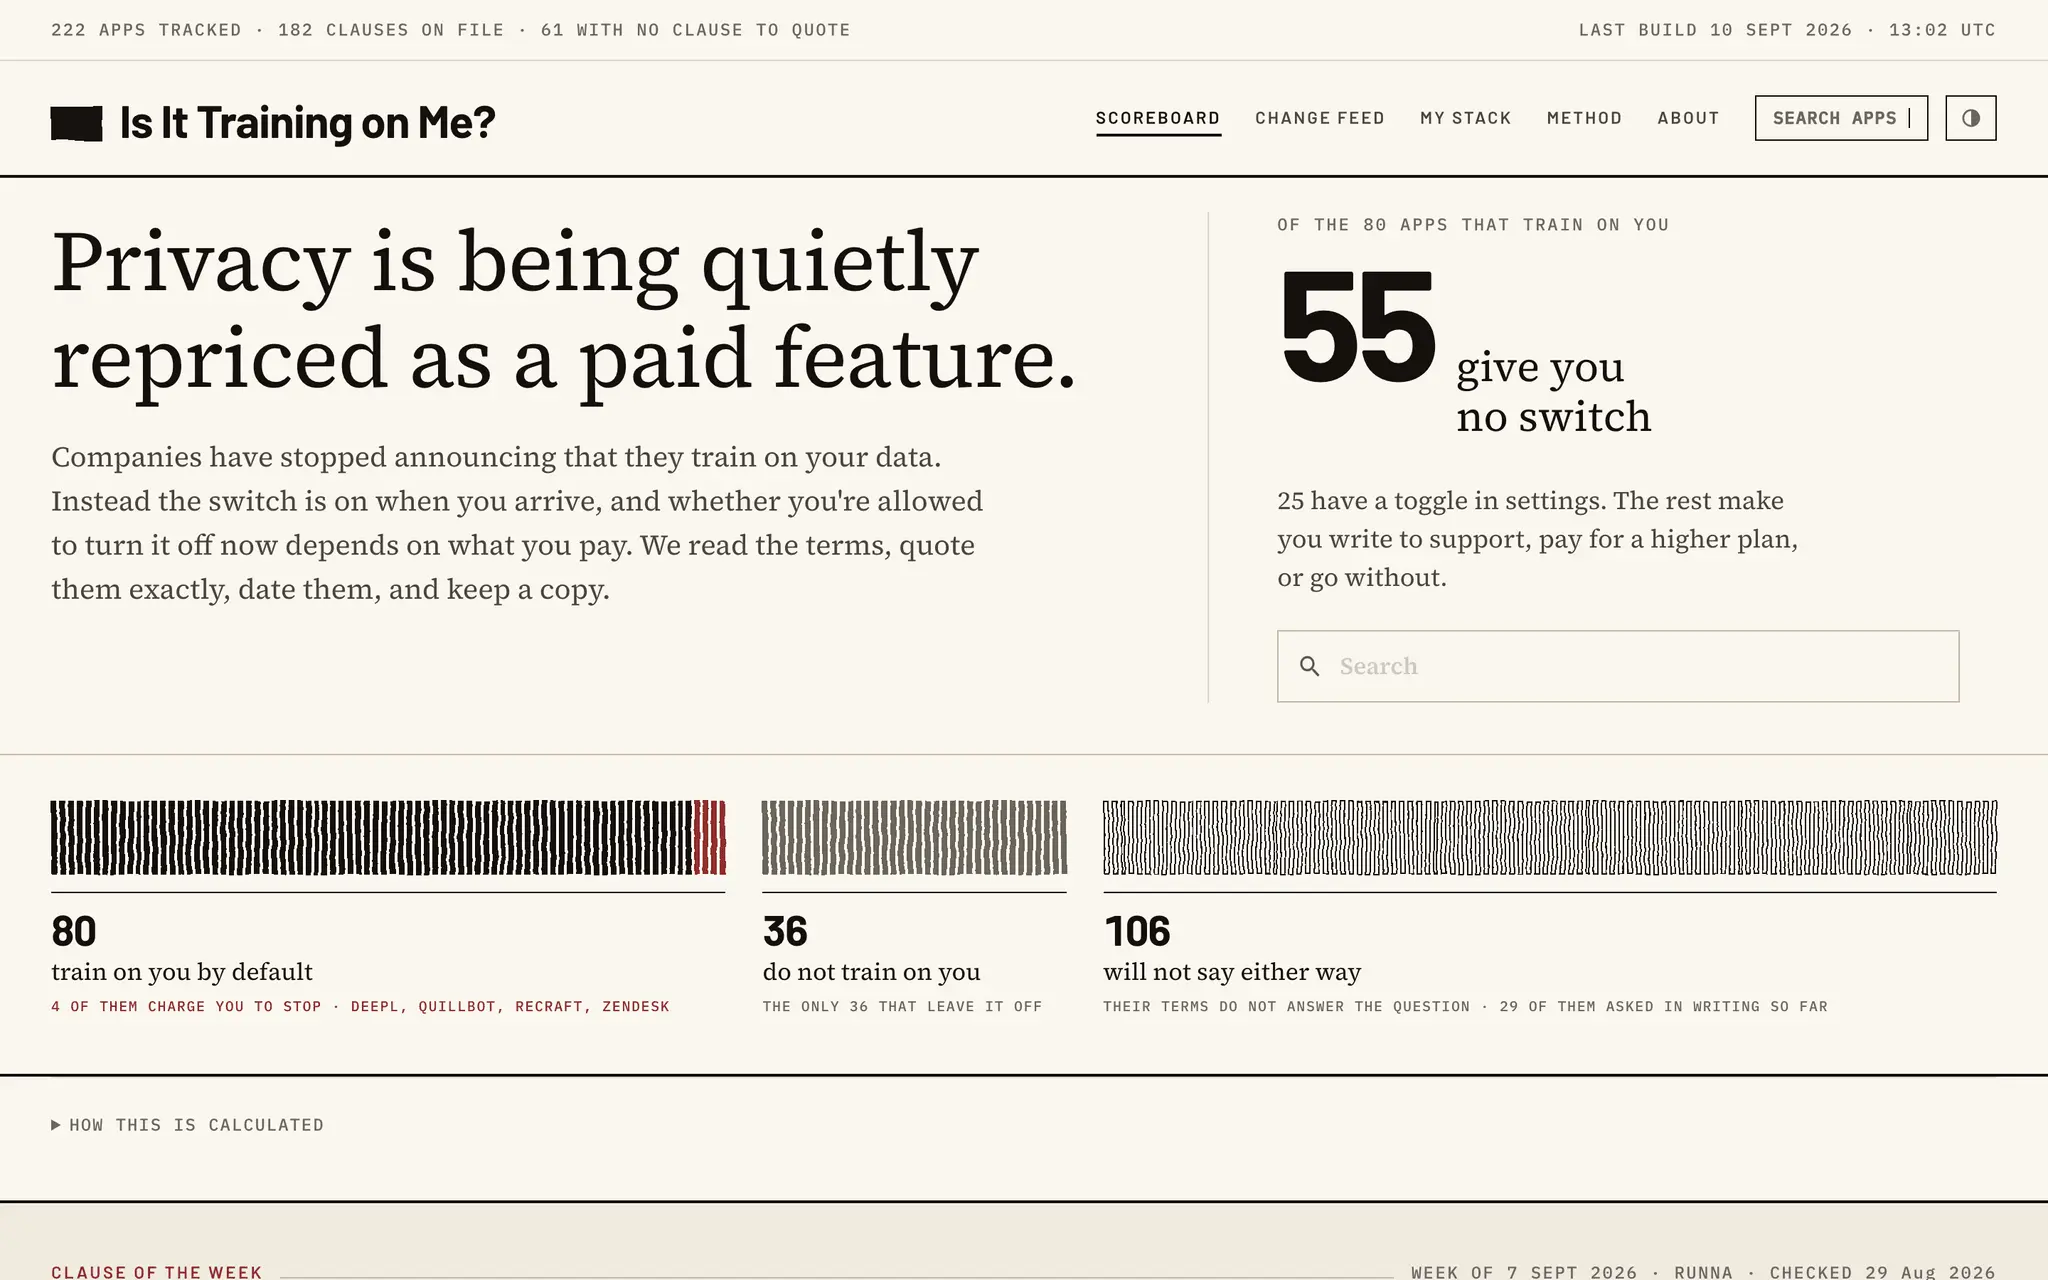Image resolution: width=2048 pixels, height=1280 pixels.
Task: Click the Last Build 10 Sept 2026 status
Action: 1787,30
